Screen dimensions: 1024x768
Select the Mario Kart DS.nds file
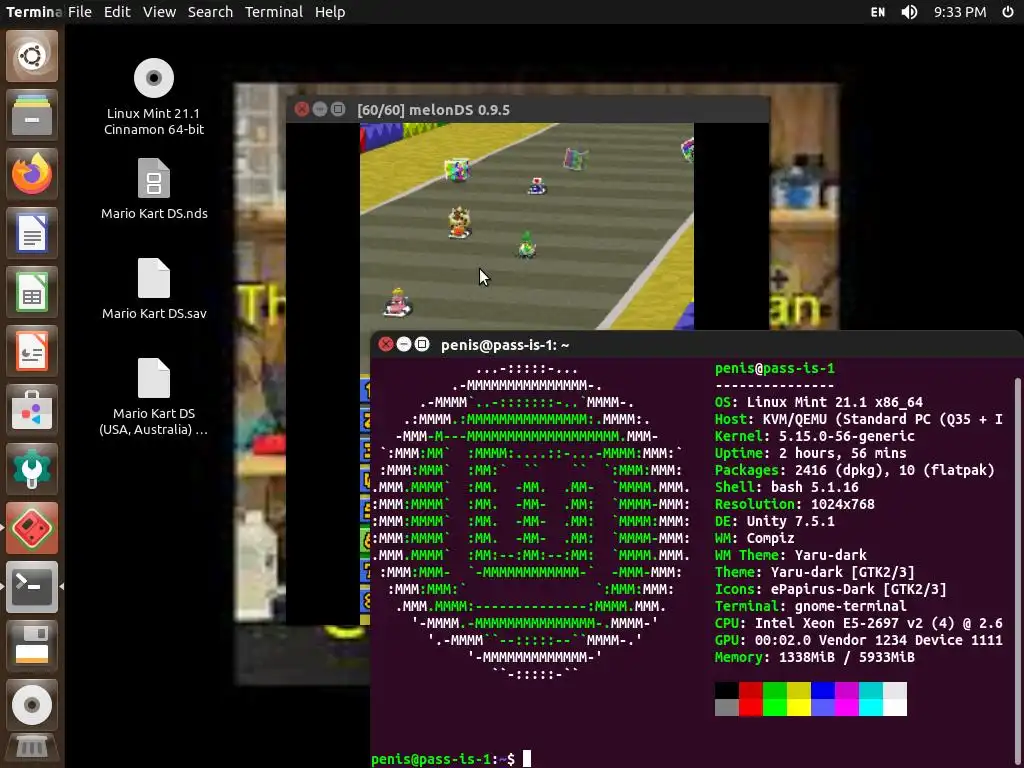click(154, 189)
